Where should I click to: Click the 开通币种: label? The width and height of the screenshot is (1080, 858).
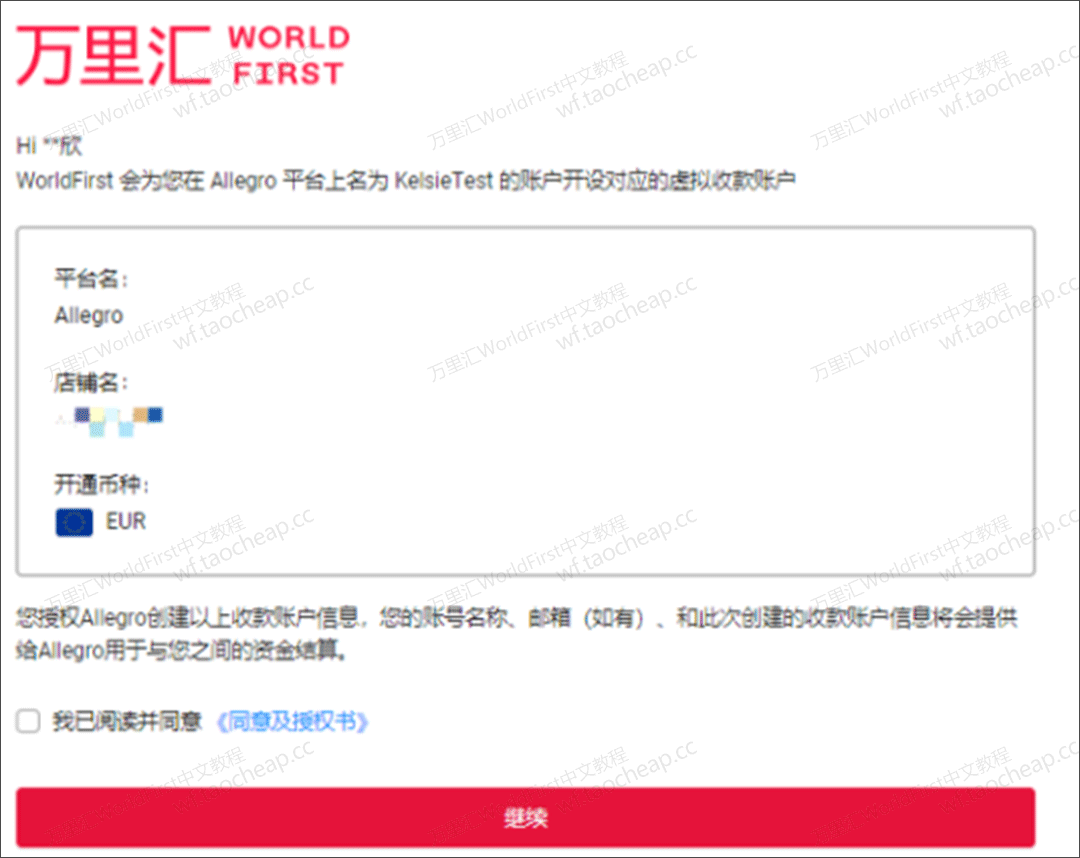(x=102, y=485)
